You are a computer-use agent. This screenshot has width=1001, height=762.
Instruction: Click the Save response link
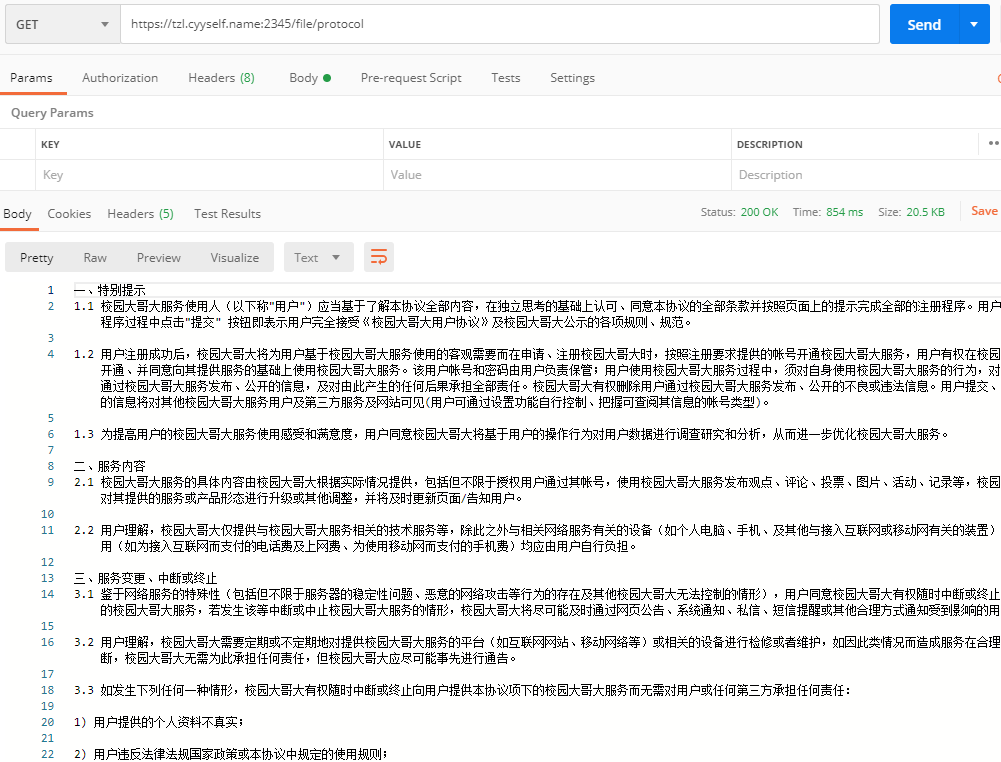pyautogui.click(x=984, y=211)
